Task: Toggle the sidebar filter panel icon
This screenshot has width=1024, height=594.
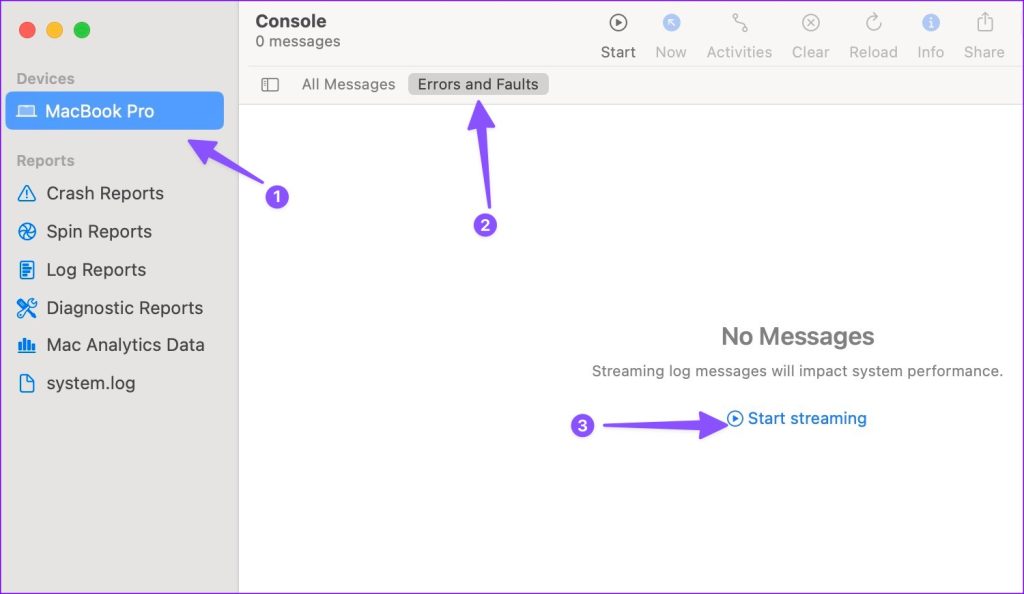Action: [x=270, y=85]
